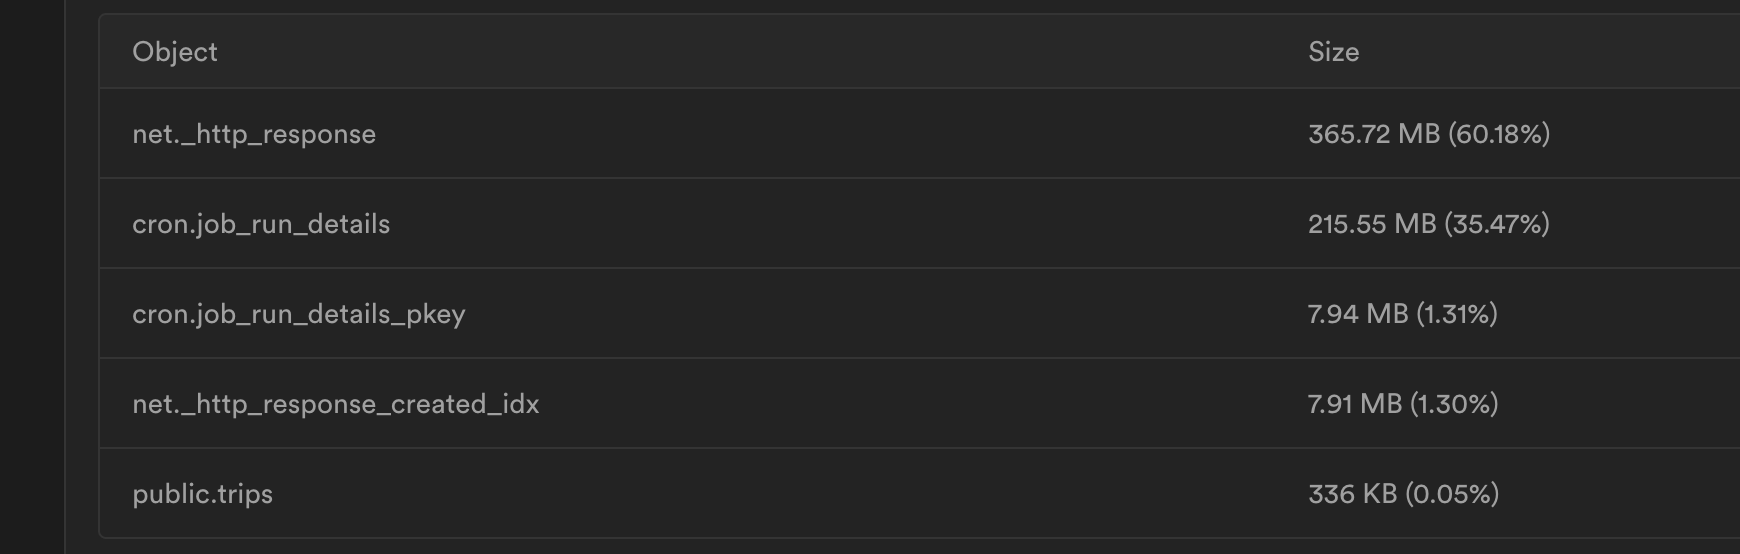Select the cron.job_run_details object name
Viewport: 1740px width, 554px height.
[261, 224]
